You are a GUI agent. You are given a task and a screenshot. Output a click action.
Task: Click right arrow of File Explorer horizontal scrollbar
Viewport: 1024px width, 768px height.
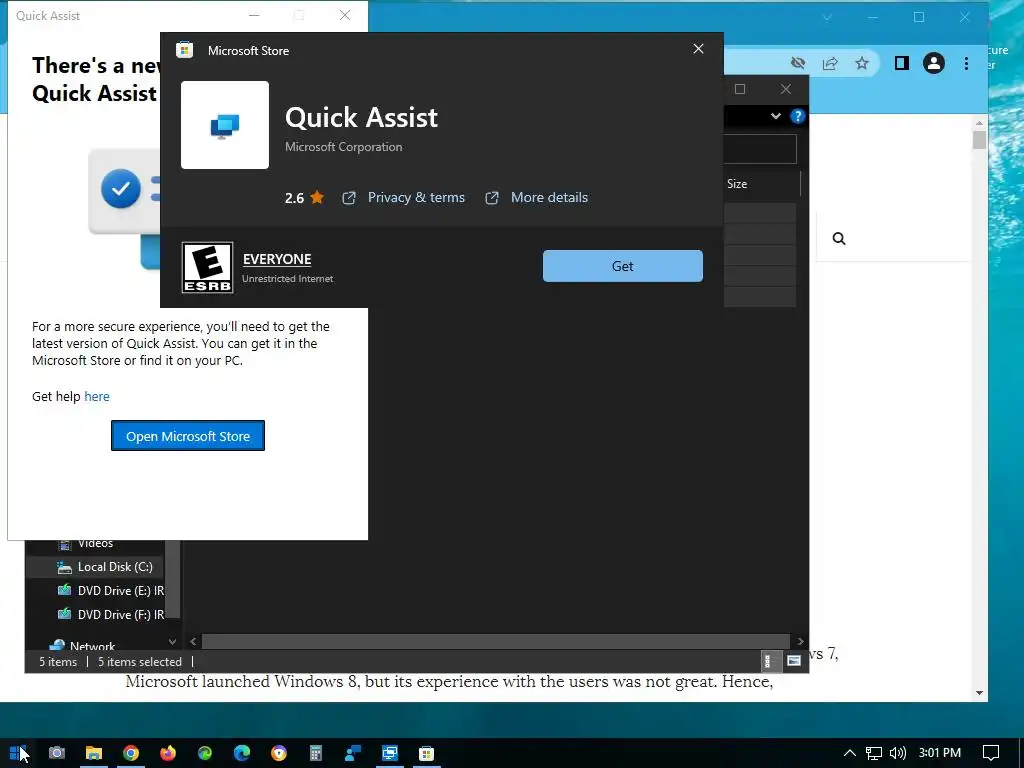pyautogui.click(x=801, y=641)
